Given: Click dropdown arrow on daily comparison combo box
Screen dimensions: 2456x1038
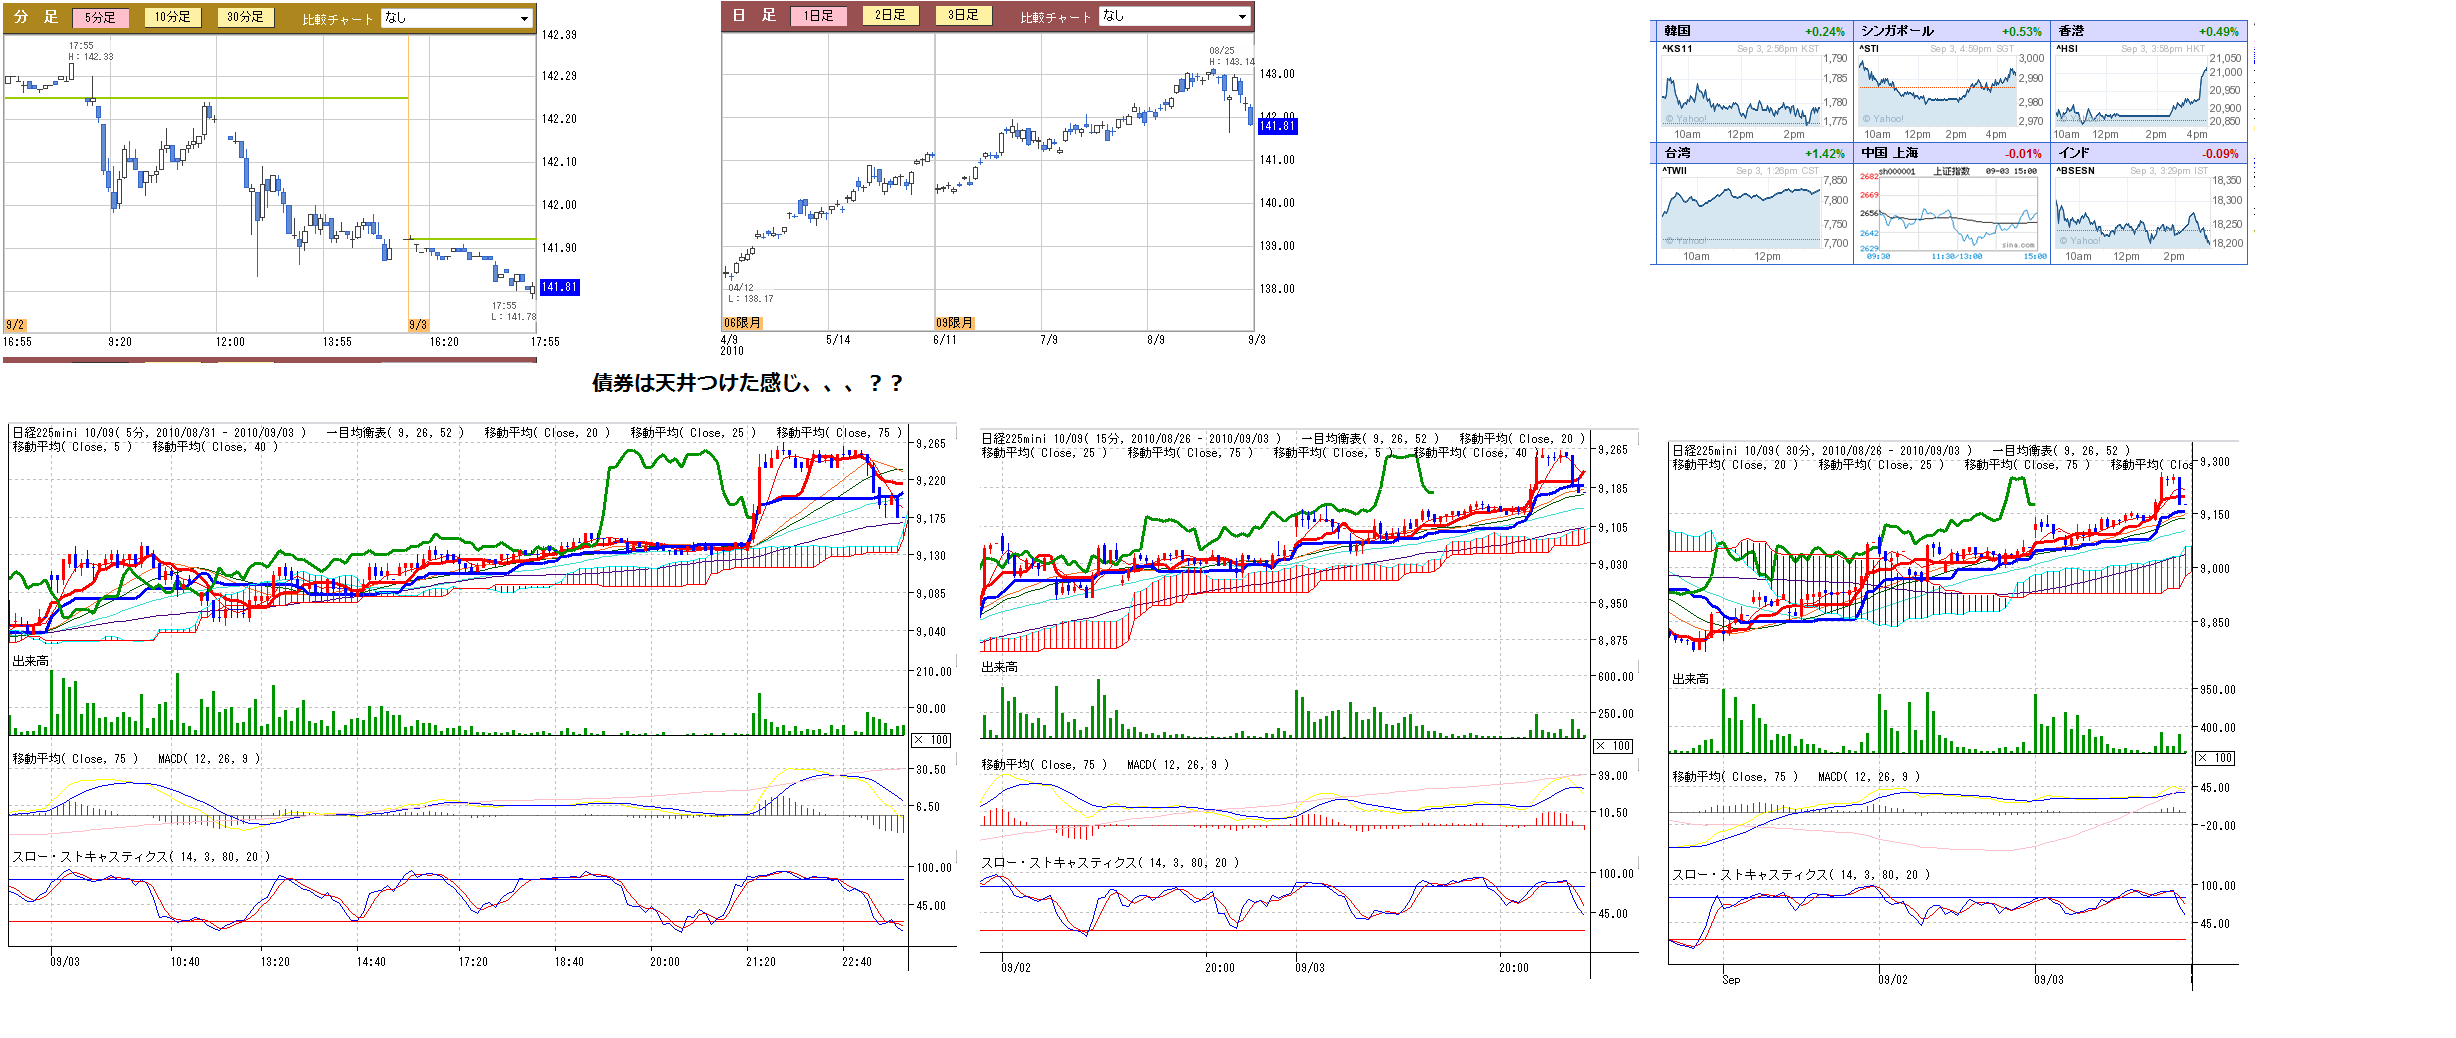Looking at the screenshot, I should tap(1243, 16).
